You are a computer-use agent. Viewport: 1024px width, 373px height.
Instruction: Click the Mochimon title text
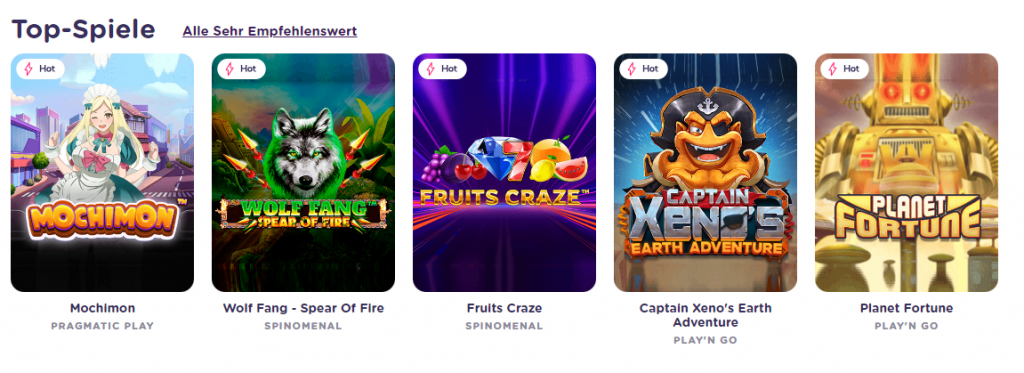[103, 308]
